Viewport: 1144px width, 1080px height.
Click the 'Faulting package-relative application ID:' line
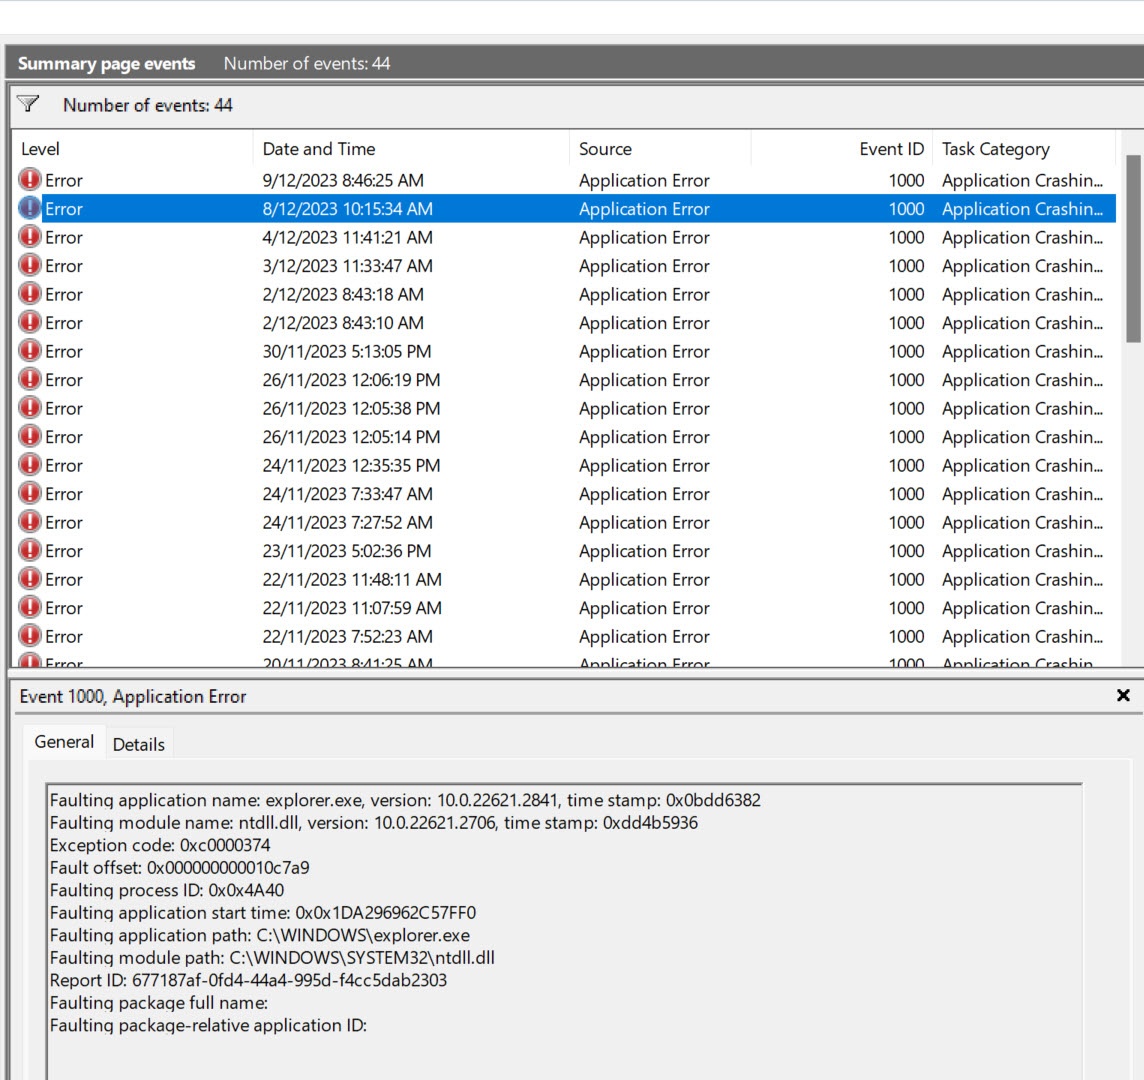click(208, 1025)
